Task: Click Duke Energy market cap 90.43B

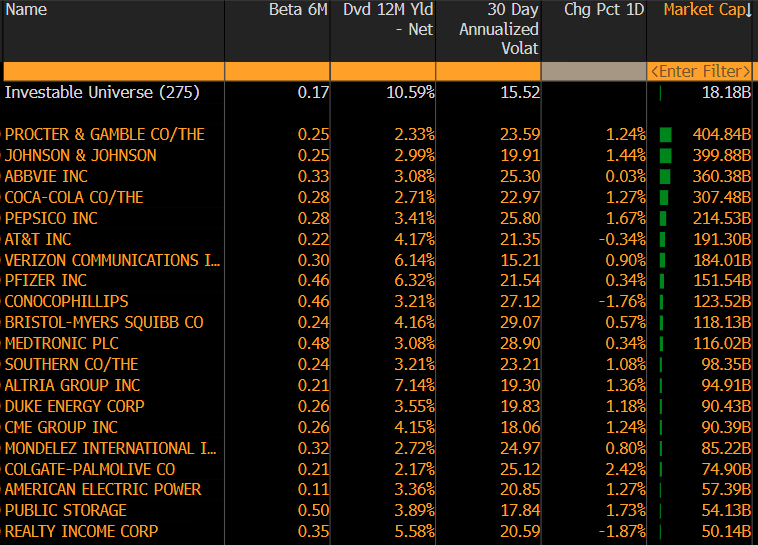Action: point(726,406)
